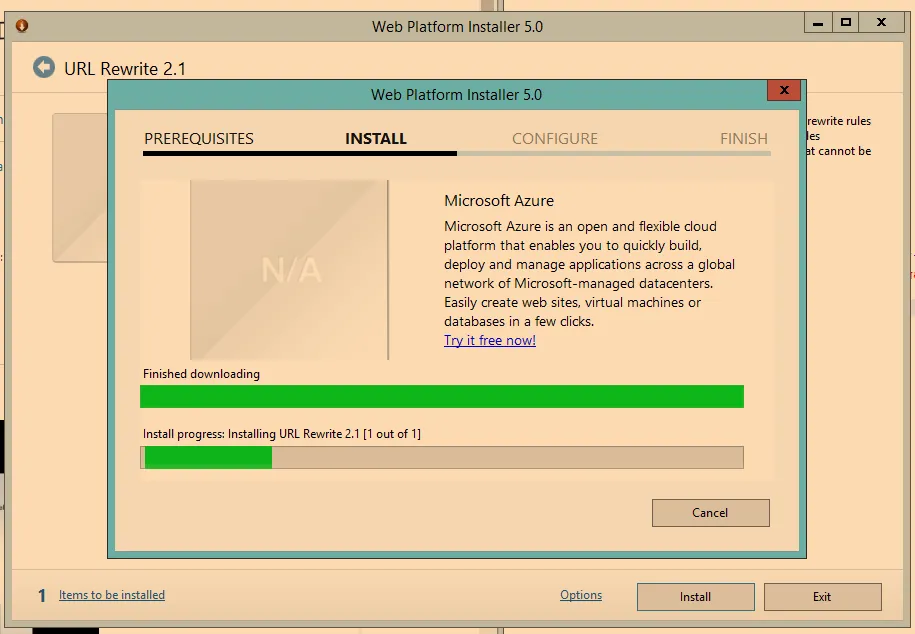The width and height of the screenshot is (915, 634).
Task: Click the items count number 1
Action: tap(42, 595)
